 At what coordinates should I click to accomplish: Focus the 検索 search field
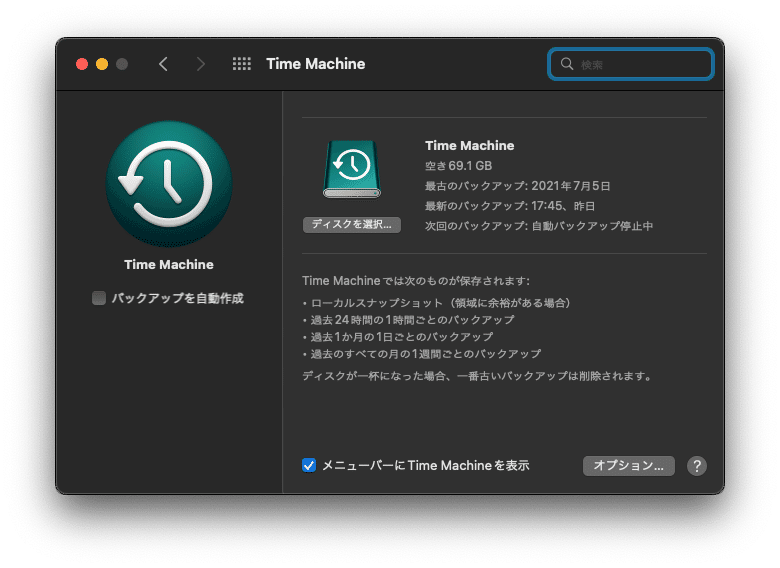(x=631, y=64)
